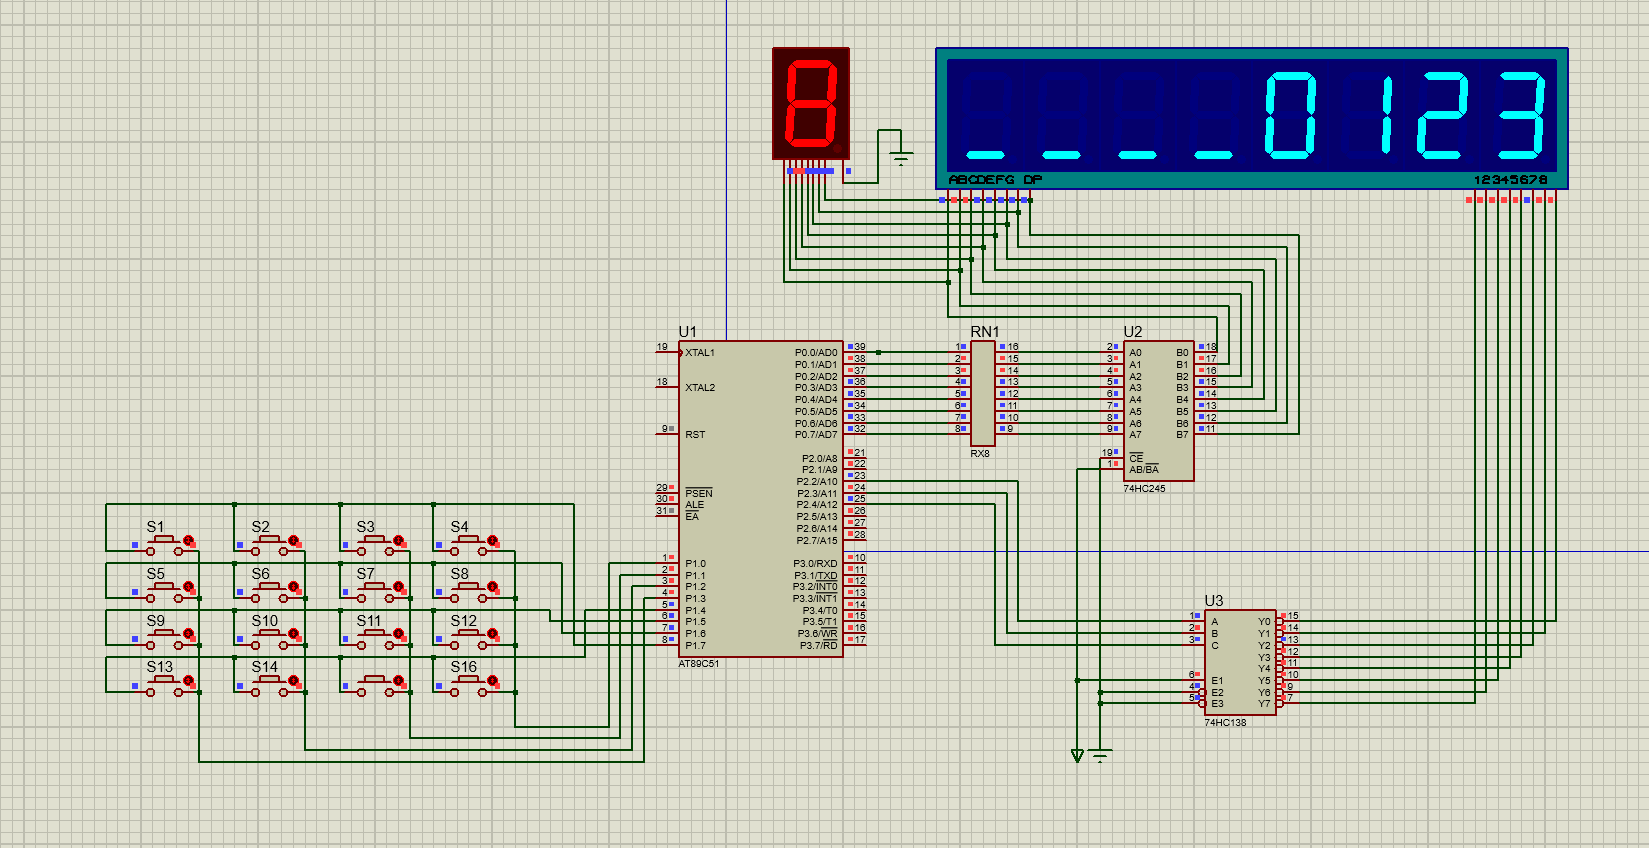Click the P2.7/A15 pin label
The image size is (1649, 848).
point(817,541)
